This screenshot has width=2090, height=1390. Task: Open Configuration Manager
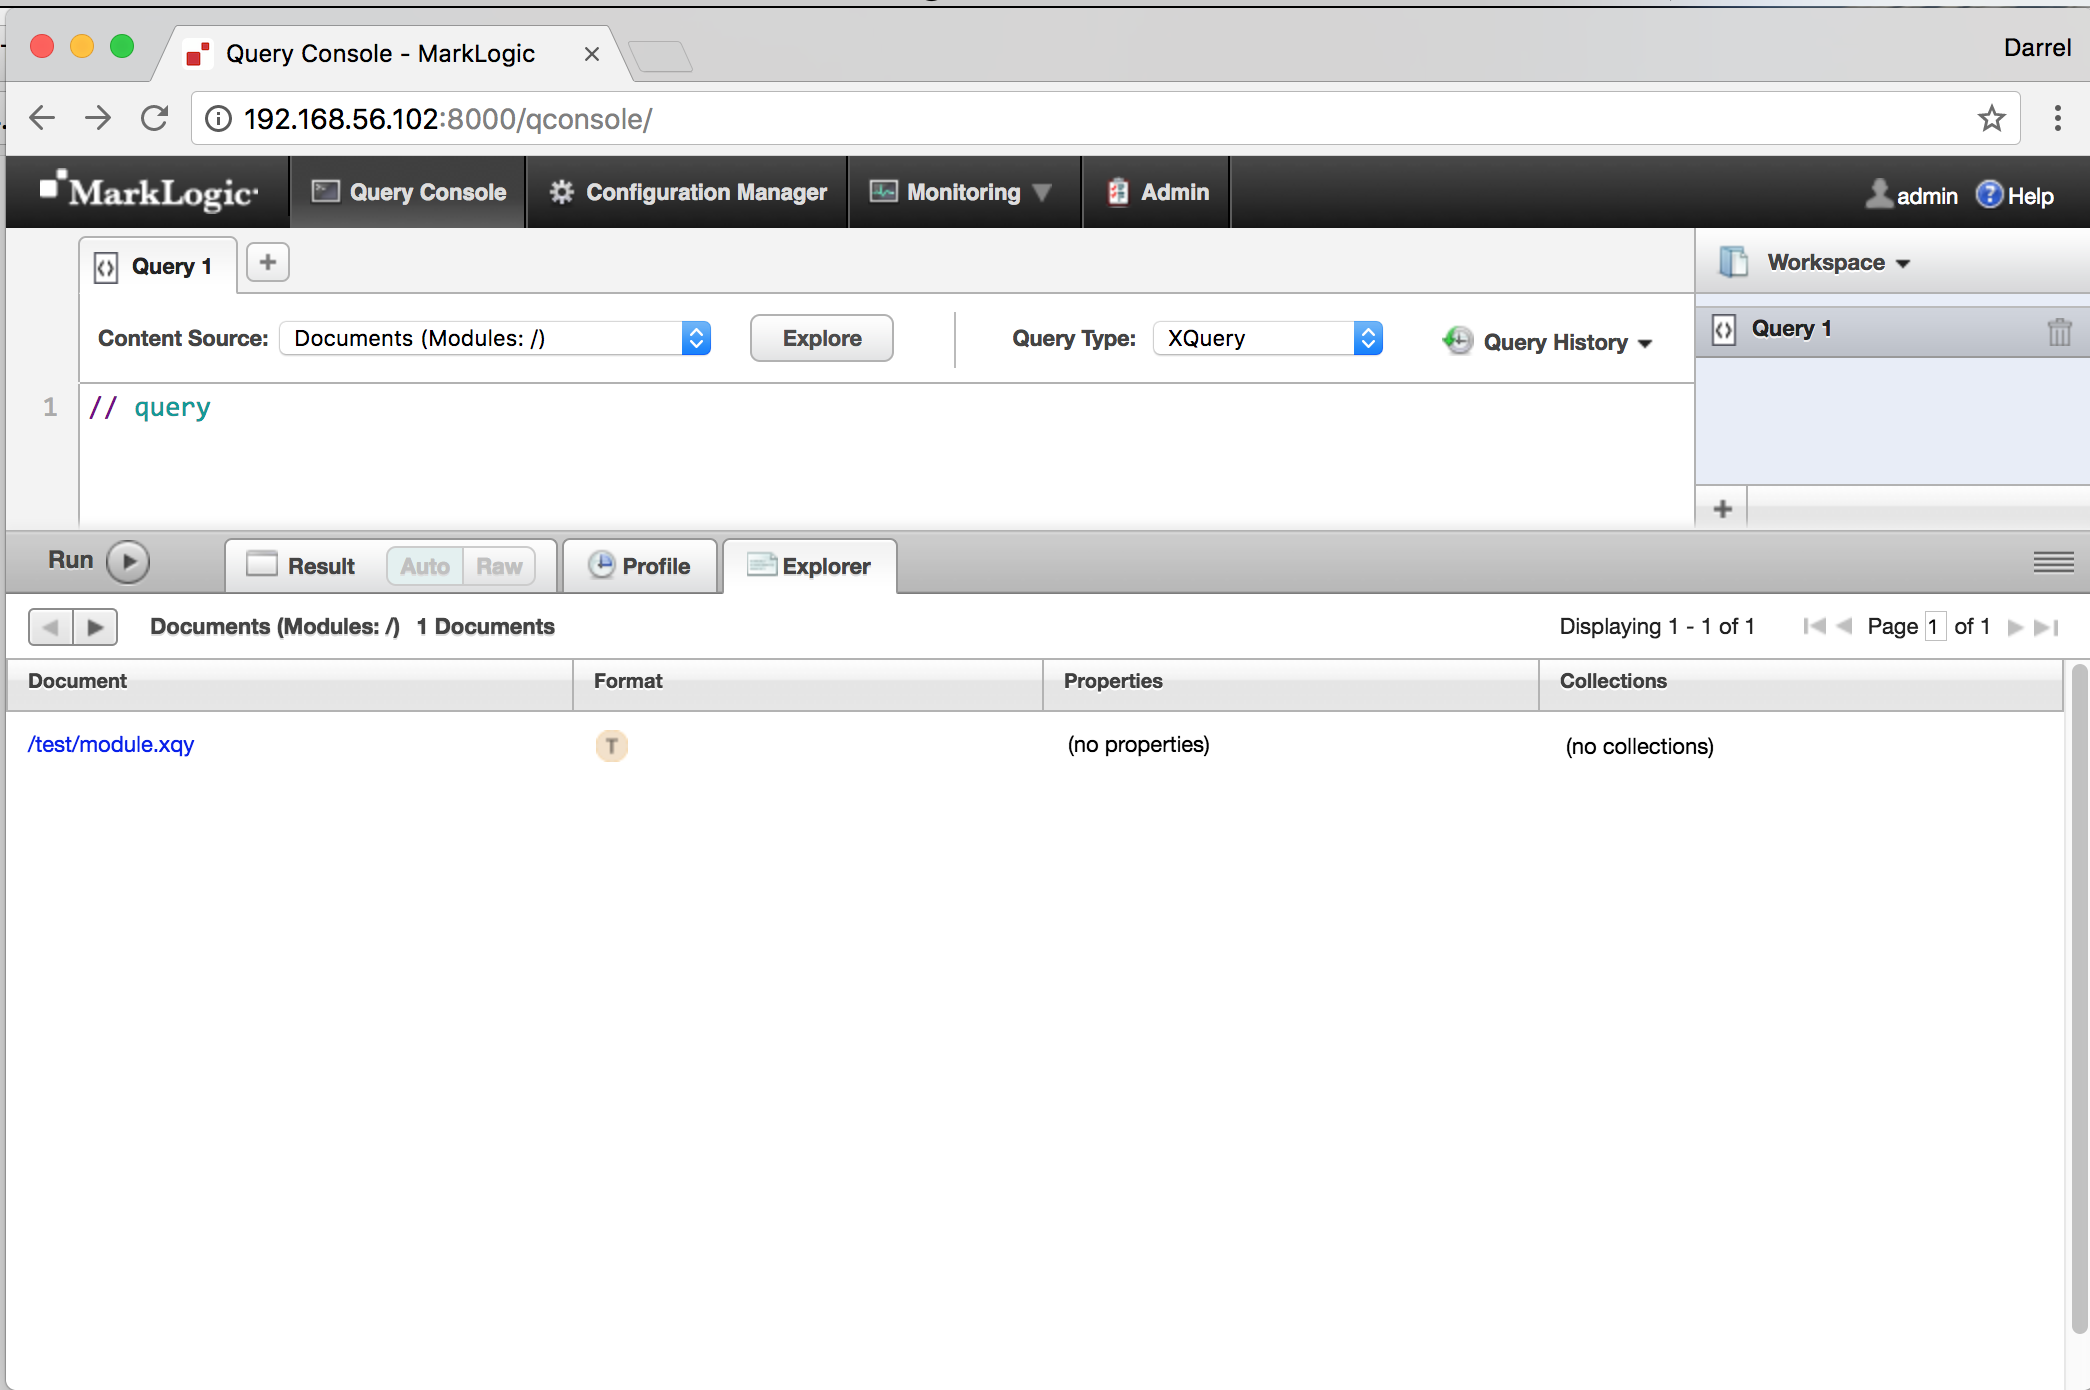point(688,192)
